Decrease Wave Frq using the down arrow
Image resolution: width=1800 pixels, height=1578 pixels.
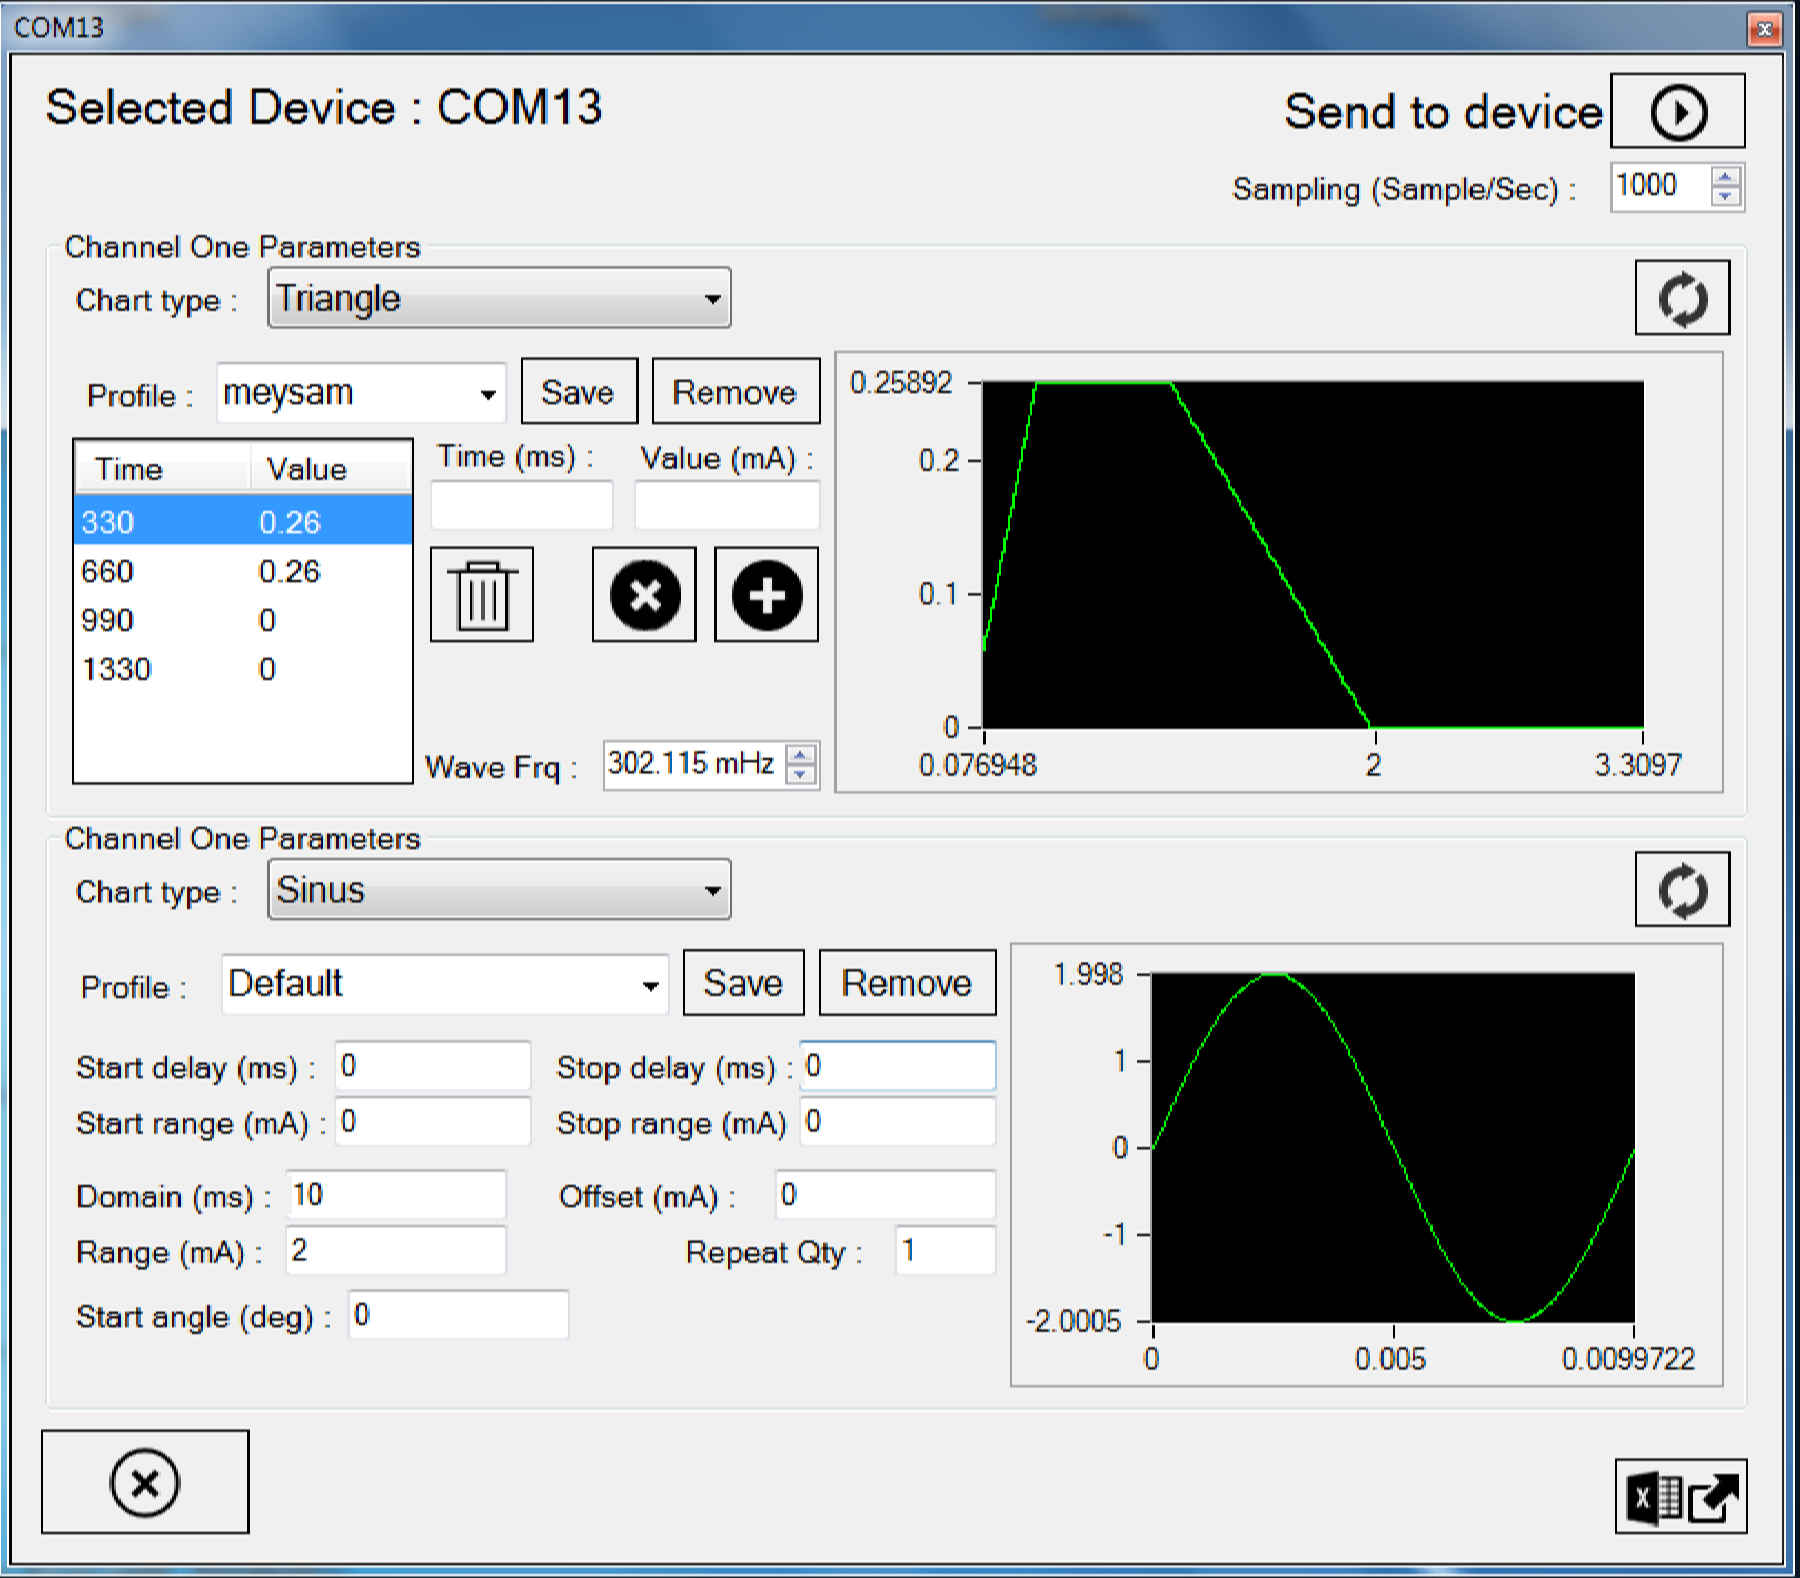[x=800, y=775]
